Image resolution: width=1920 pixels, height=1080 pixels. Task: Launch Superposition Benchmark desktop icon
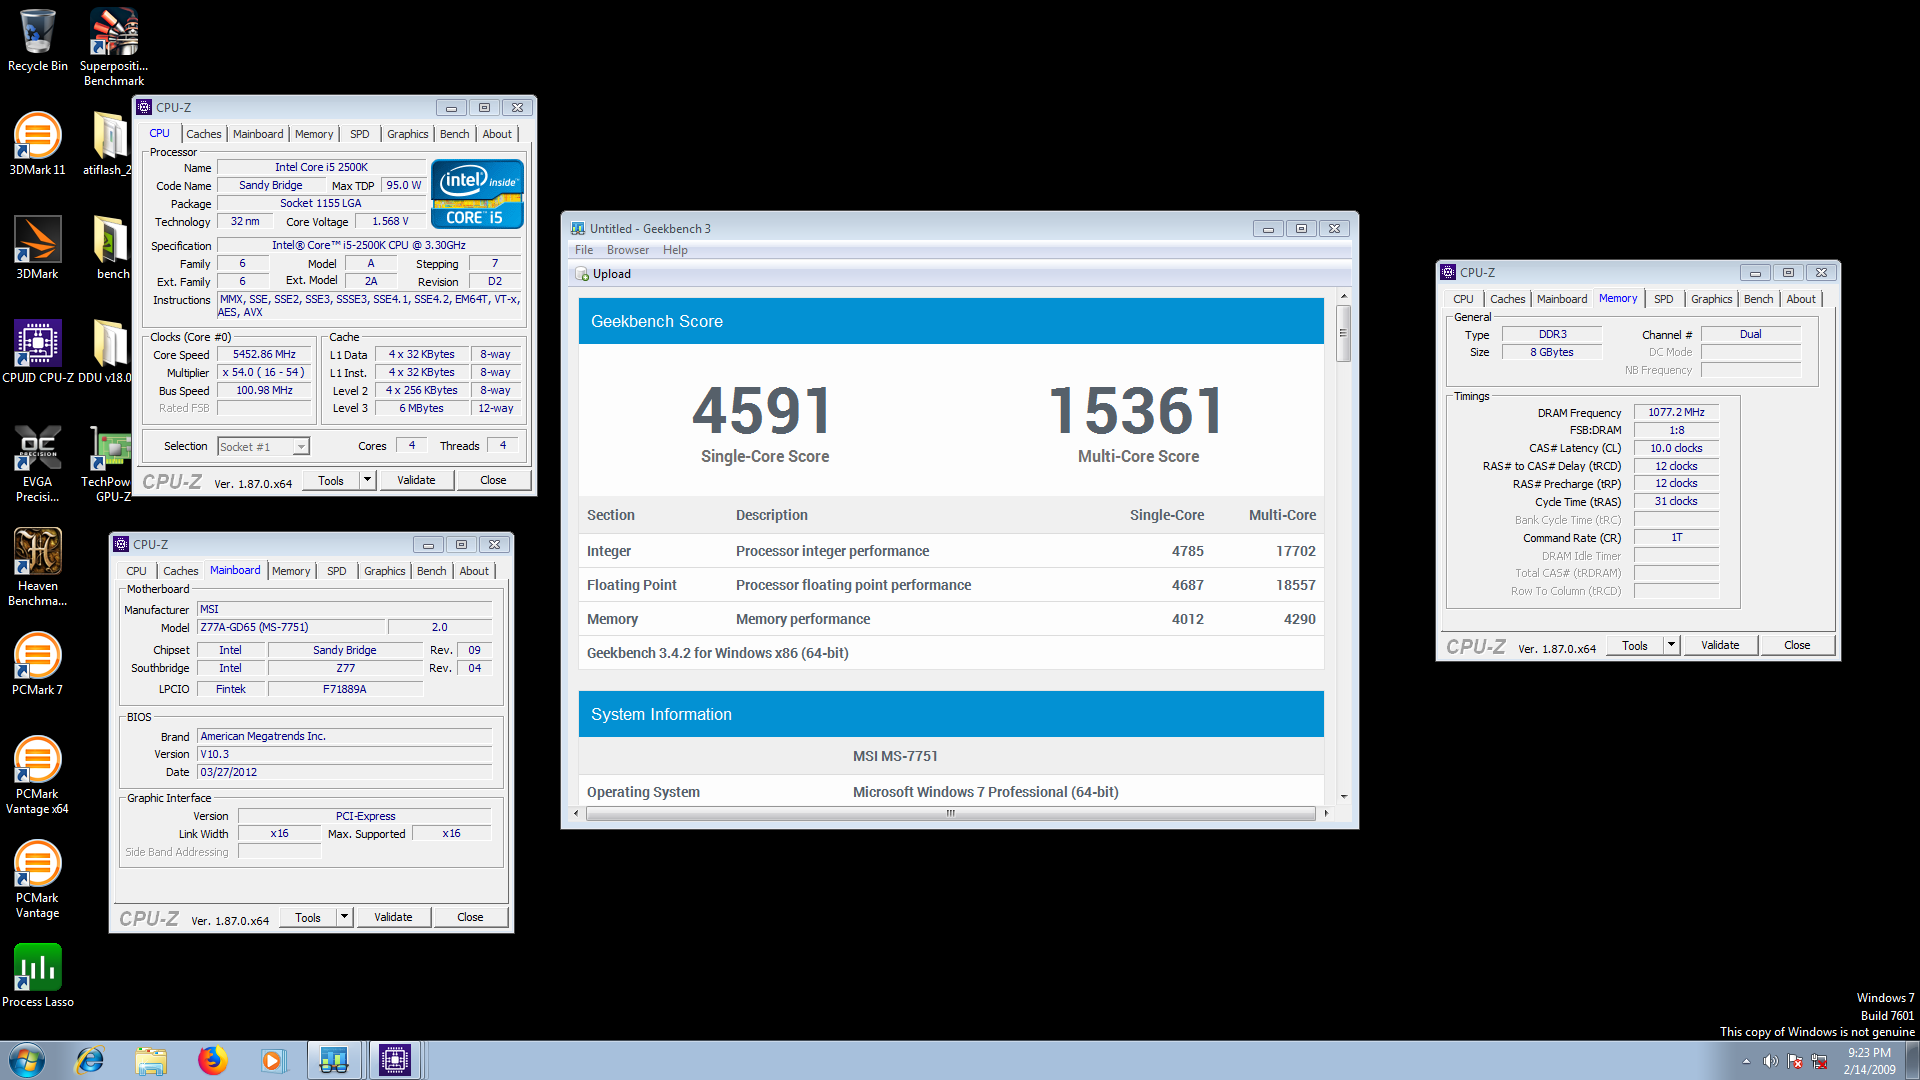(113, 46)
